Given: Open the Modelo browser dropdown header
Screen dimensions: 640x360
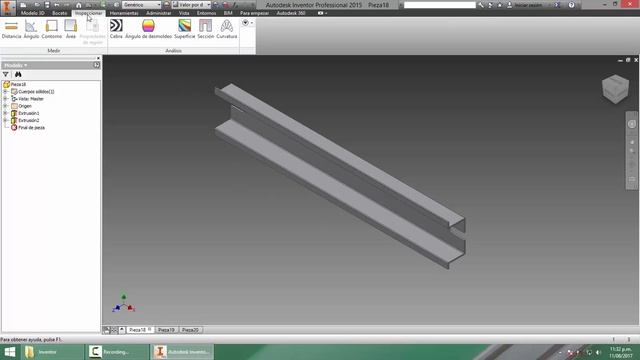Looking at the screenshot, I should (x=16, y=65).
